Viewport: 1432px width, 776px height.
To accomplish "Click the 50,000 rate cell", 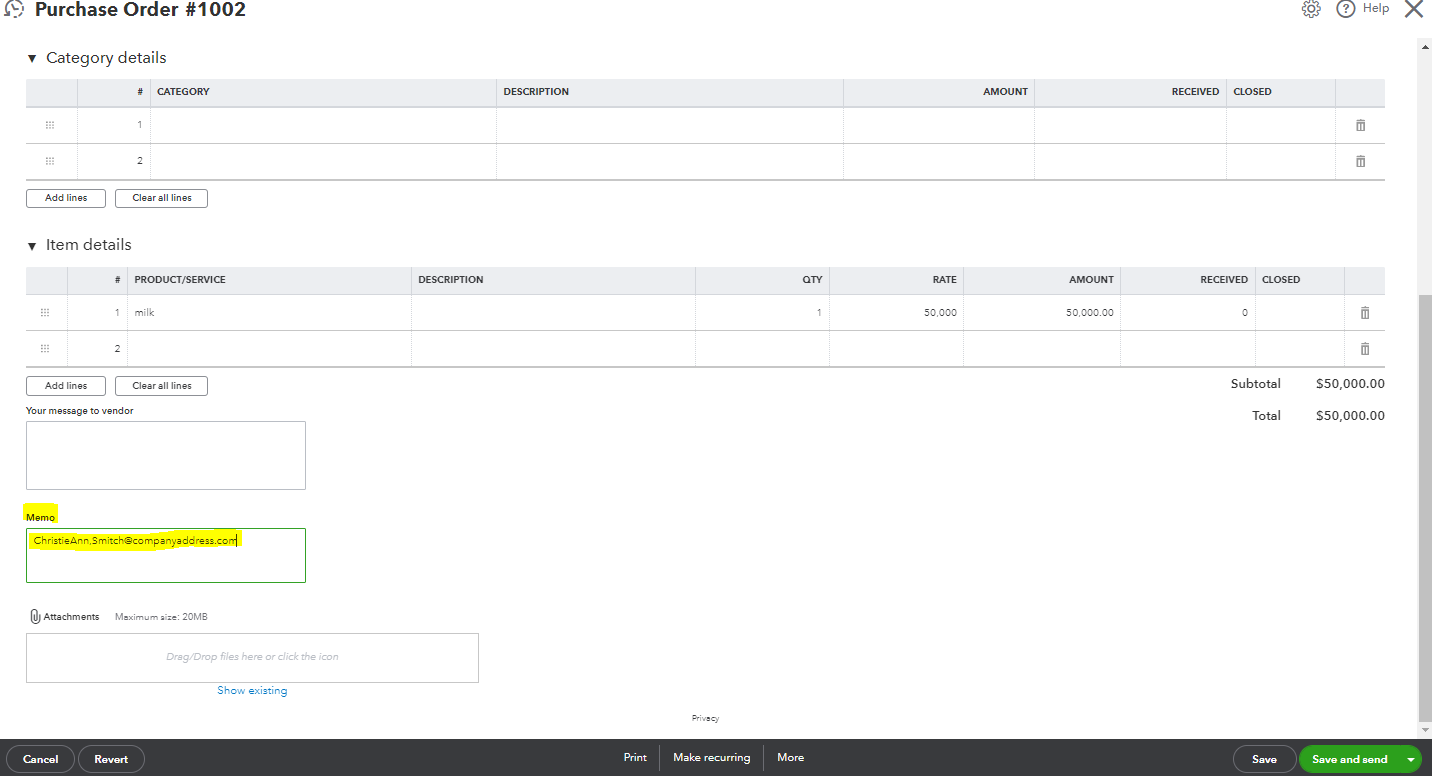I will point(896,313).
